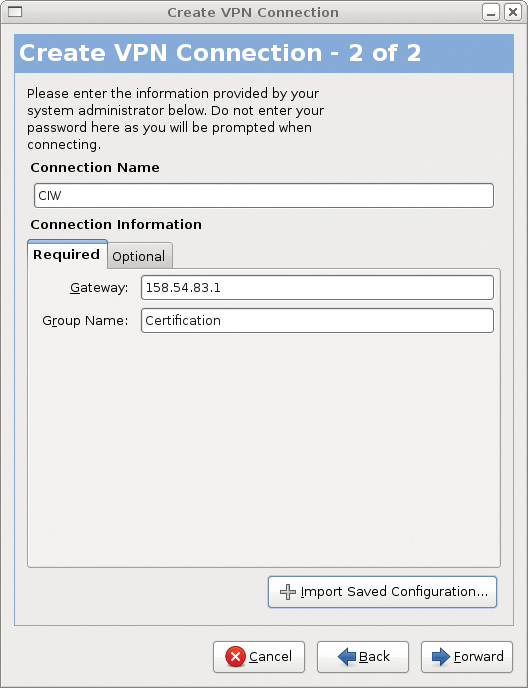The width and height of the screenshot is (528, 688).
Task: Switch to the Optional tab
Action: (139, 256)
